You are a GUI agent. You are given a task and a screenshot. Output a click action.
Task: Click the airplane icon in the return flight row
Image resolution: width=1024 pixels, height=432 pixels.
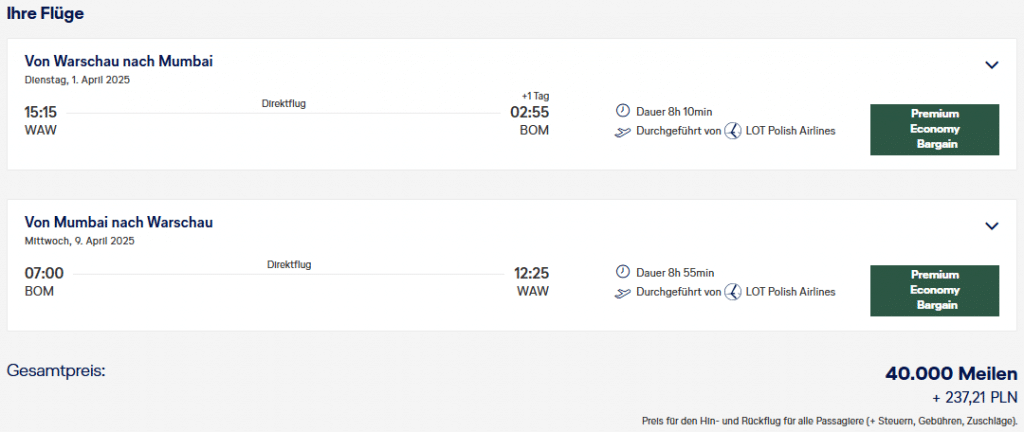tap(622, 292)
